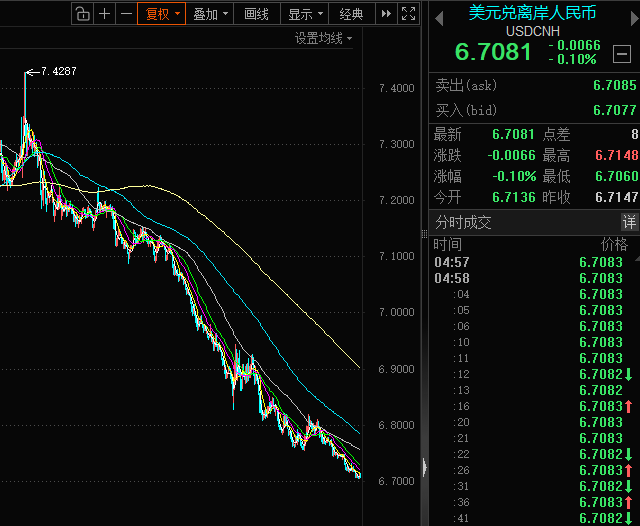The height and width of the screenshot is (526, 640).
Task: Click the 点差 spread value 8
Action: click(635, 134)
